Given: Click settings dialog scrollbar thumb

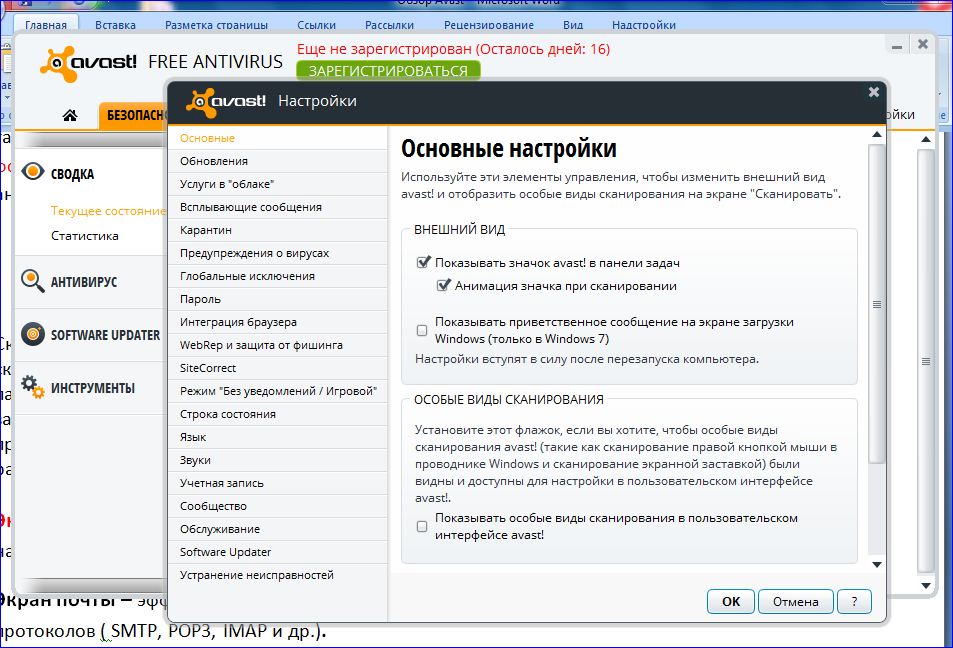Looking at the screenshot, I should (876, 304).
